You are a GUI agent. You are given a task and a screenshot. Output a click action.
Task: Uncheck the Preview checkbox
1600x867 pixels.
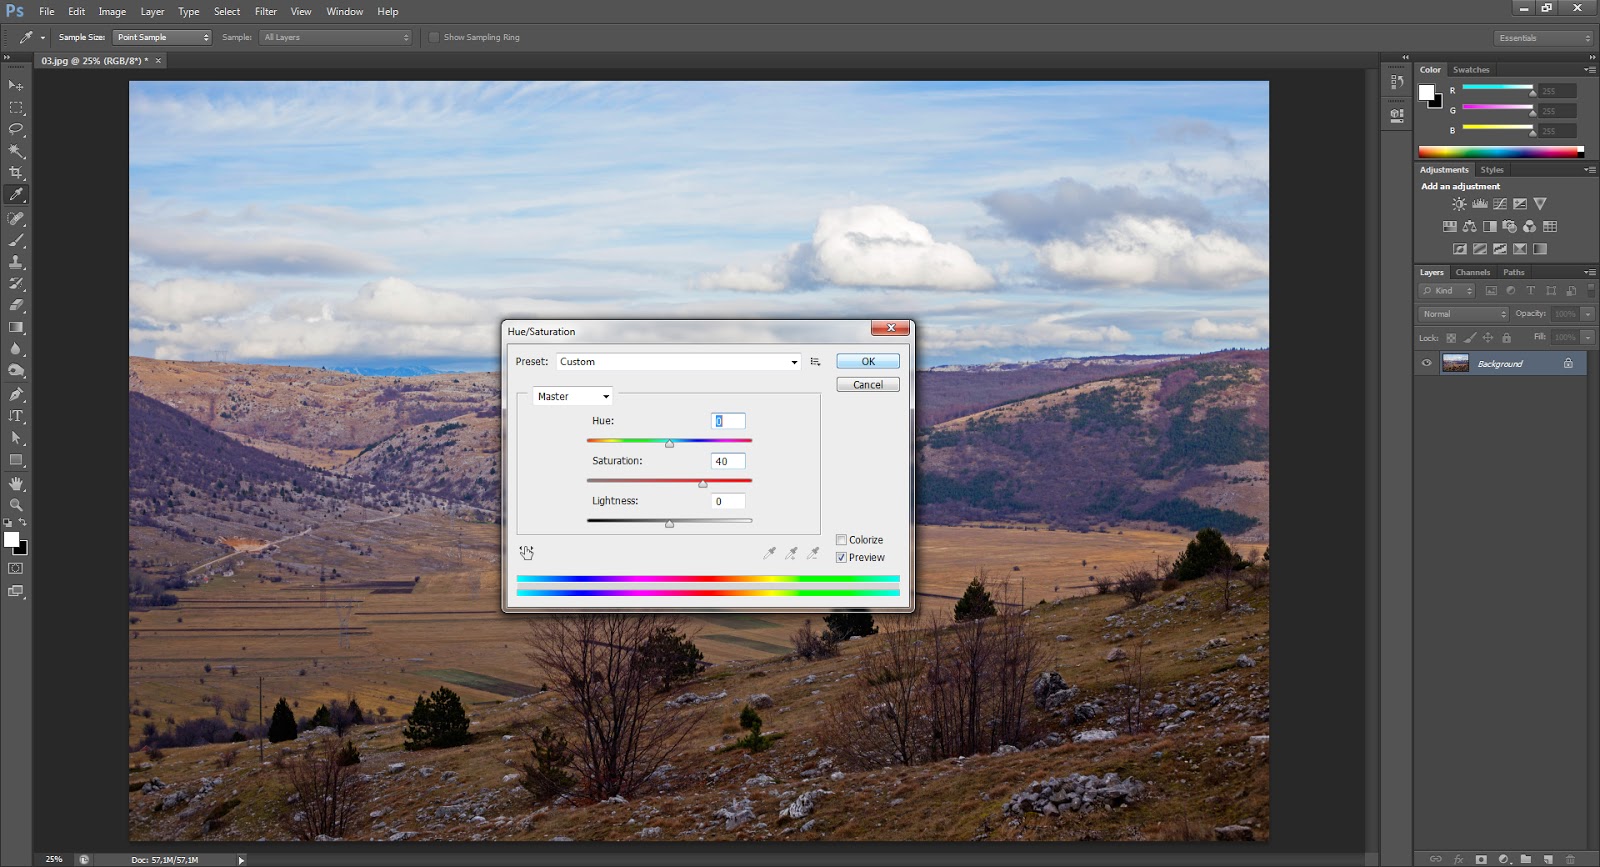(841, 558)
